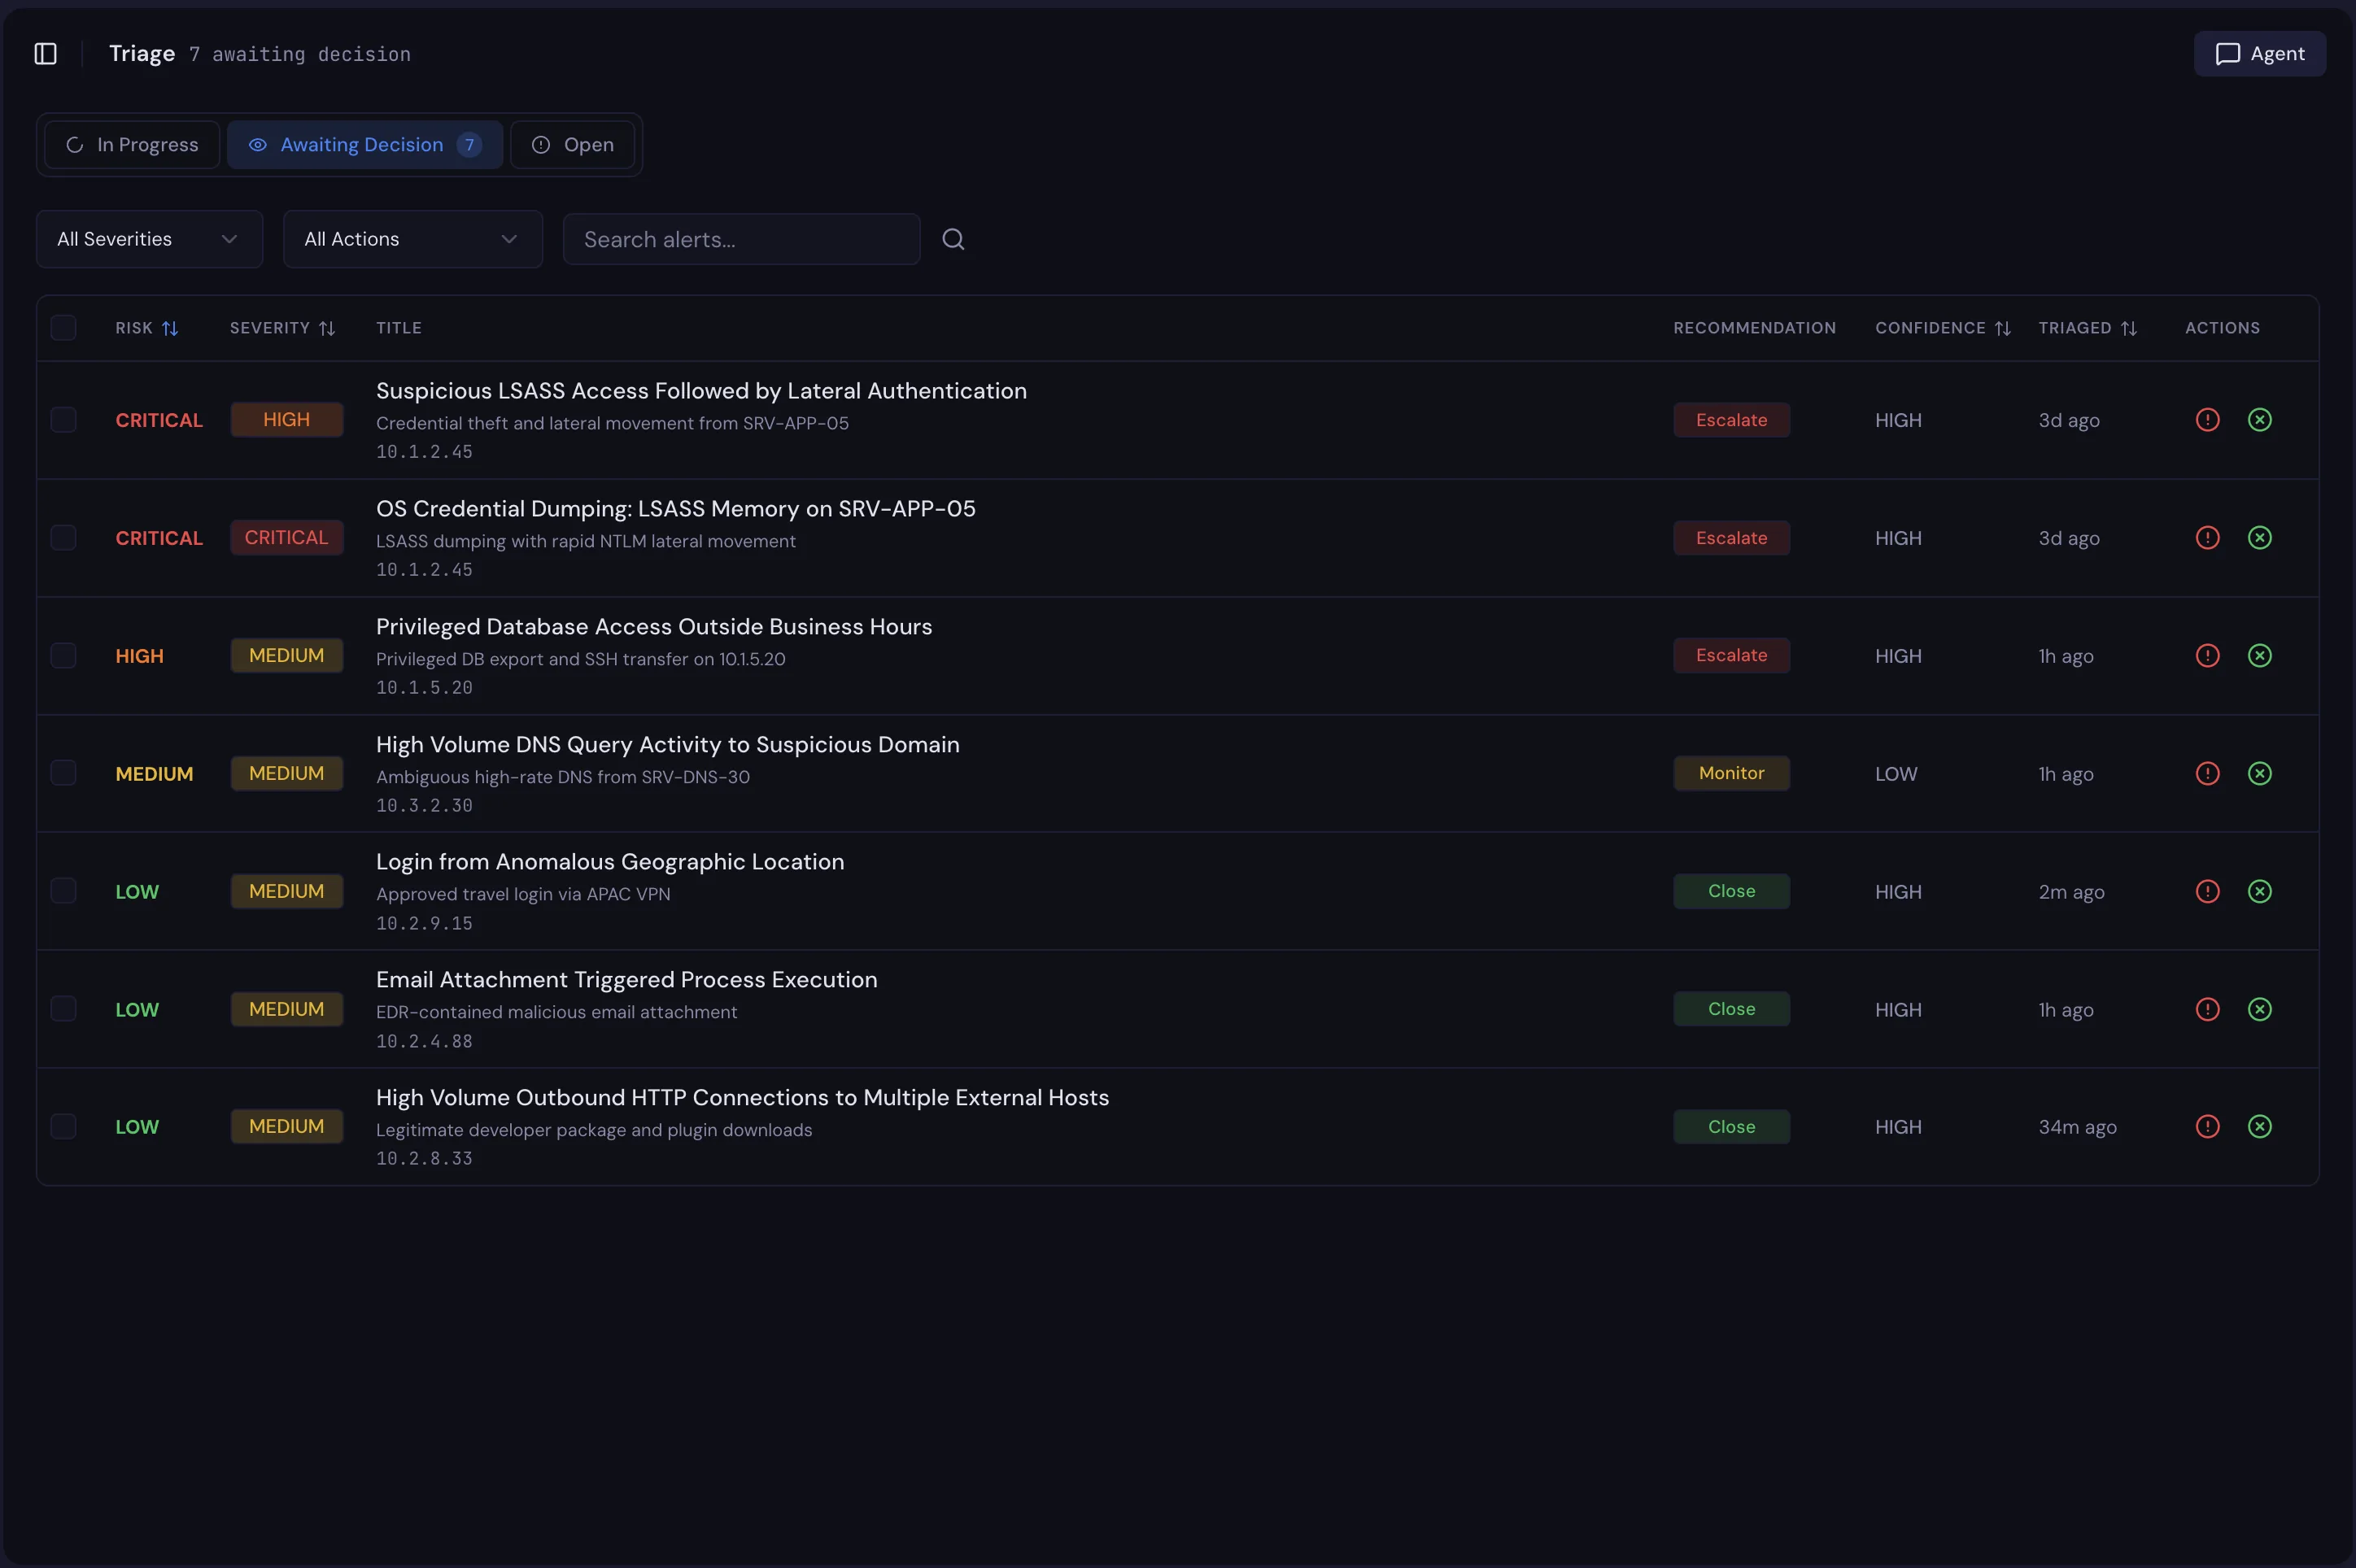Click IP address 10.1.5.20
This screenshot has height=1568, width=2356.
424,688
